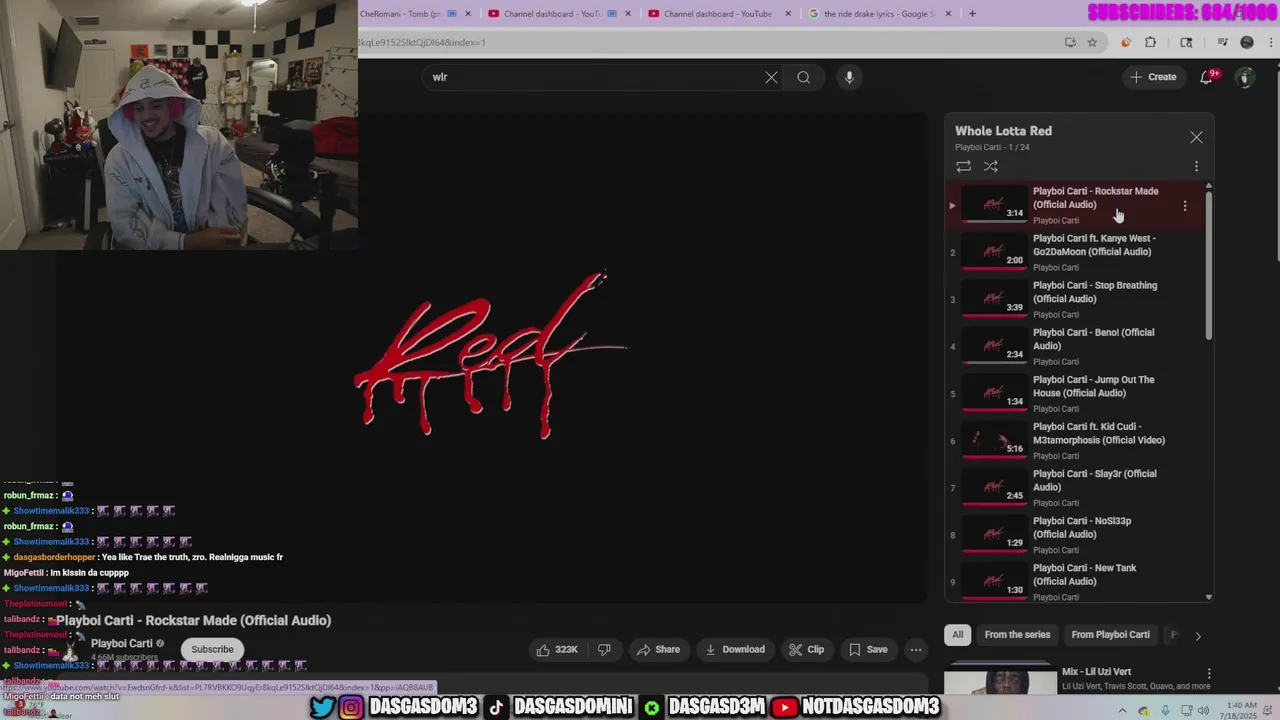Clear the YouTube search box text

pos(771,77)
